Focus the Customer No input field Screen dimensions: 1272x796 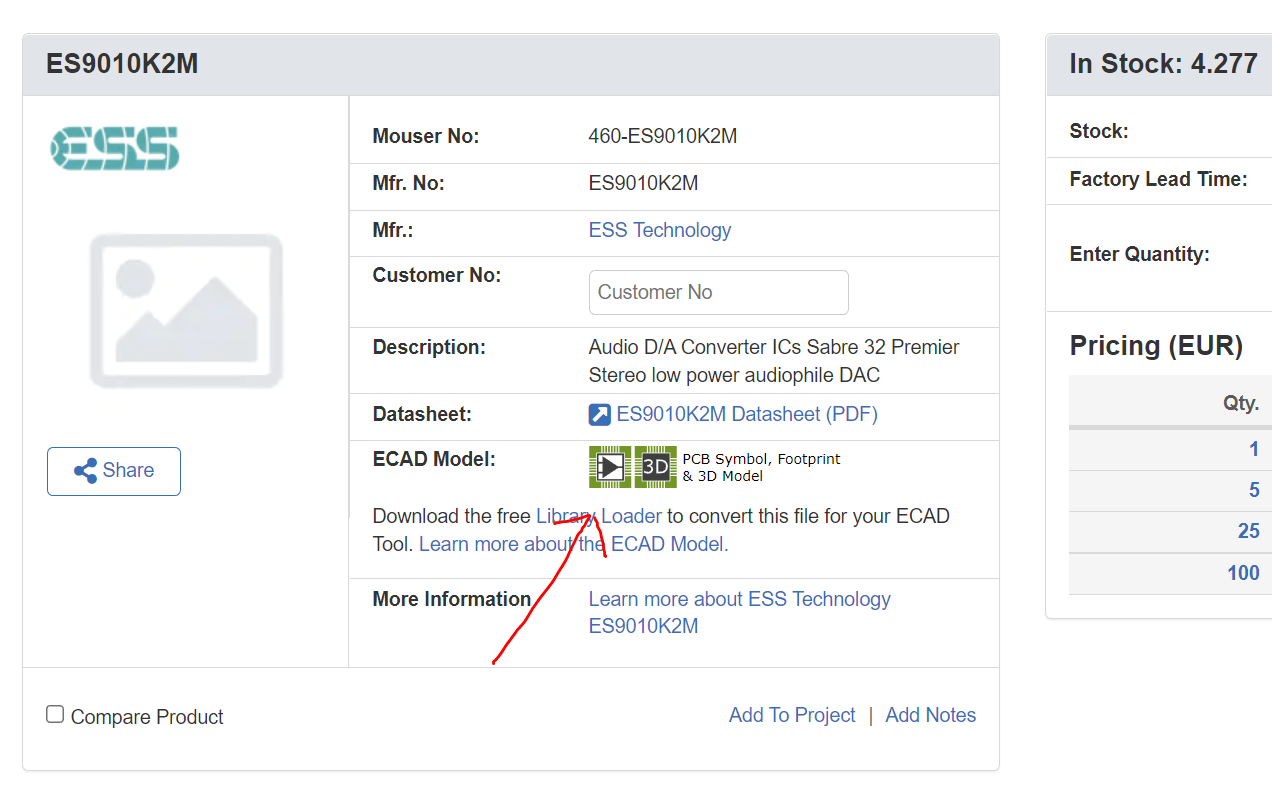pyautogui.click(x=719, y=292)
